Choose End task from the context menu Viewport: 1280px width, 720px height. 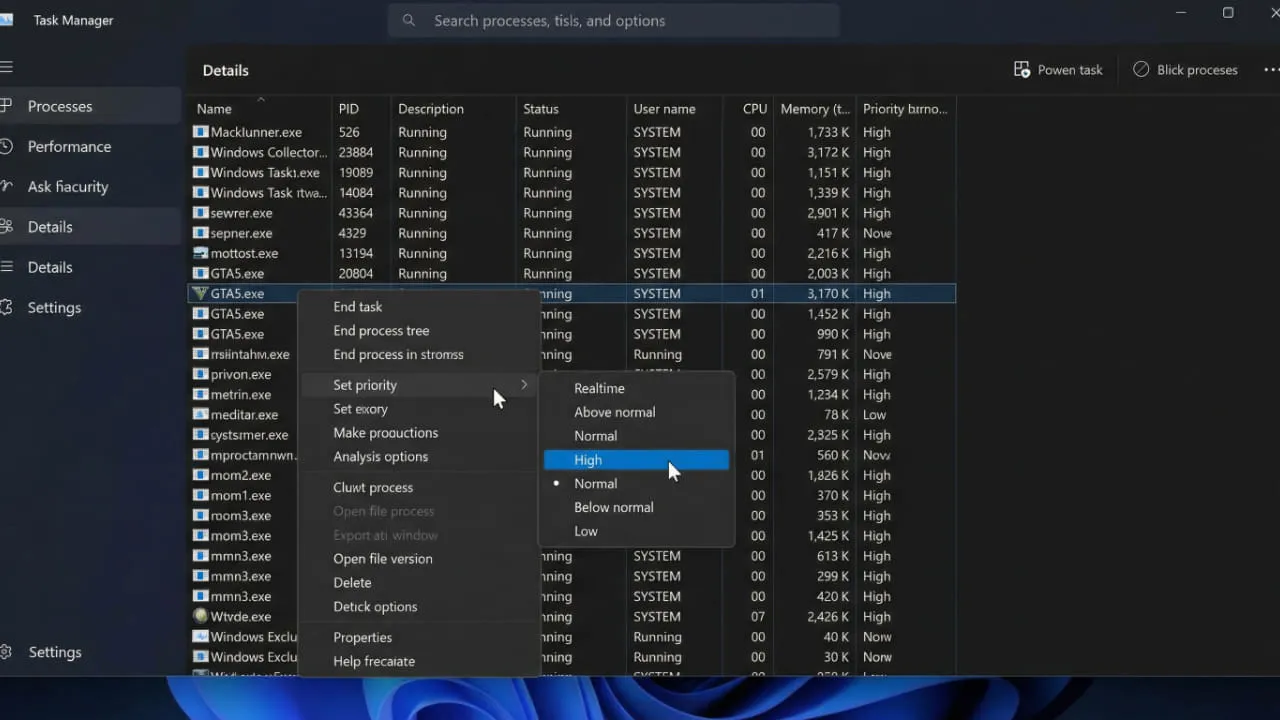click(358, 306)
